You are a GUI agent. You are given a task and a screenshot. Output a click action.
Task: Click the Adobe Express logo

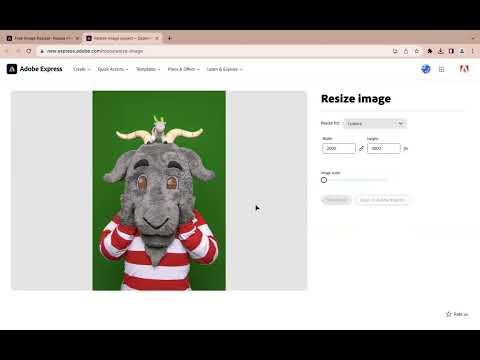35,69
